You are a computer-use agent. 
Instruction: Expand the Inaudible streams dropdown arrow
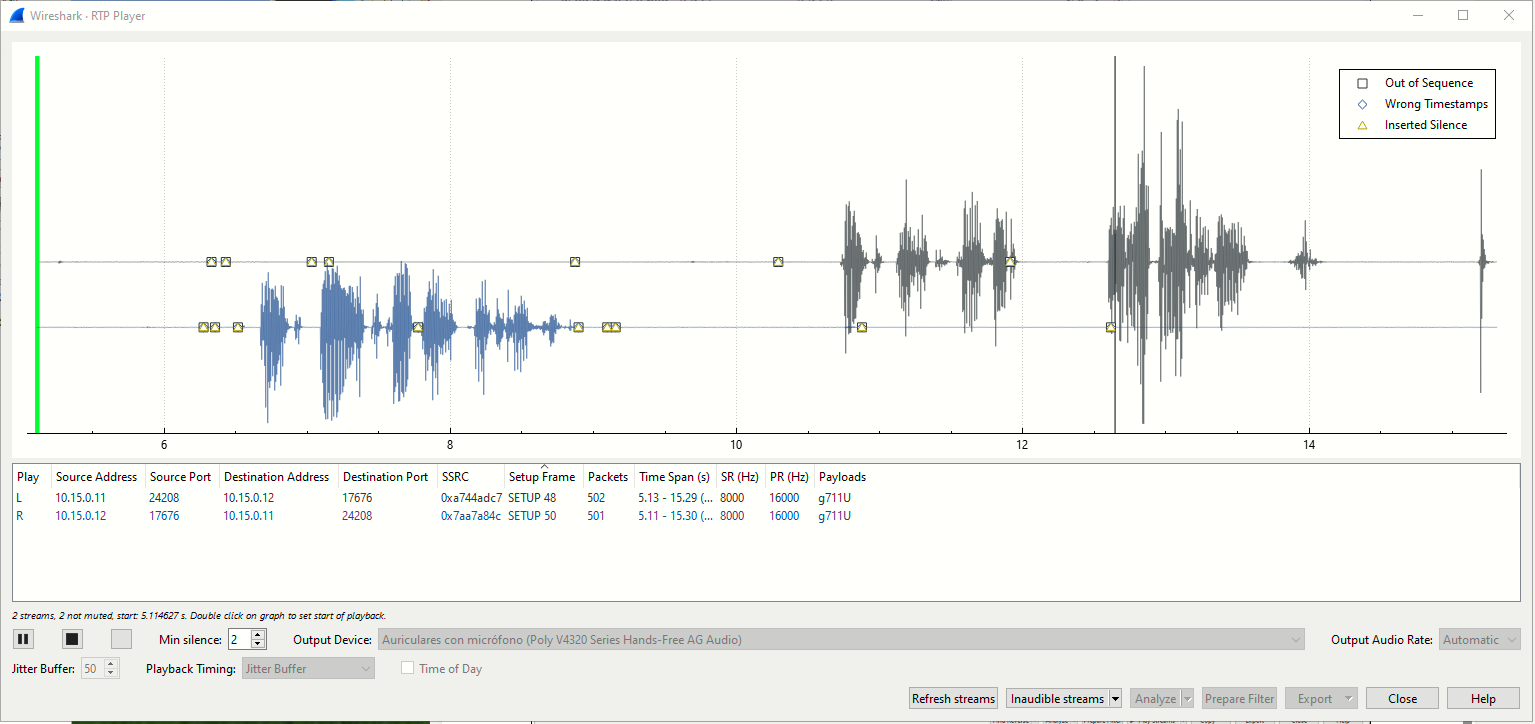coord(1115,699)
